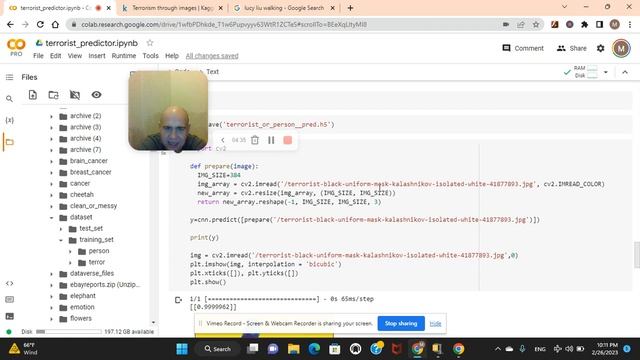
Task: Pause the Vimeo recording
Action: pyautogui.click(x=271, y=140)
